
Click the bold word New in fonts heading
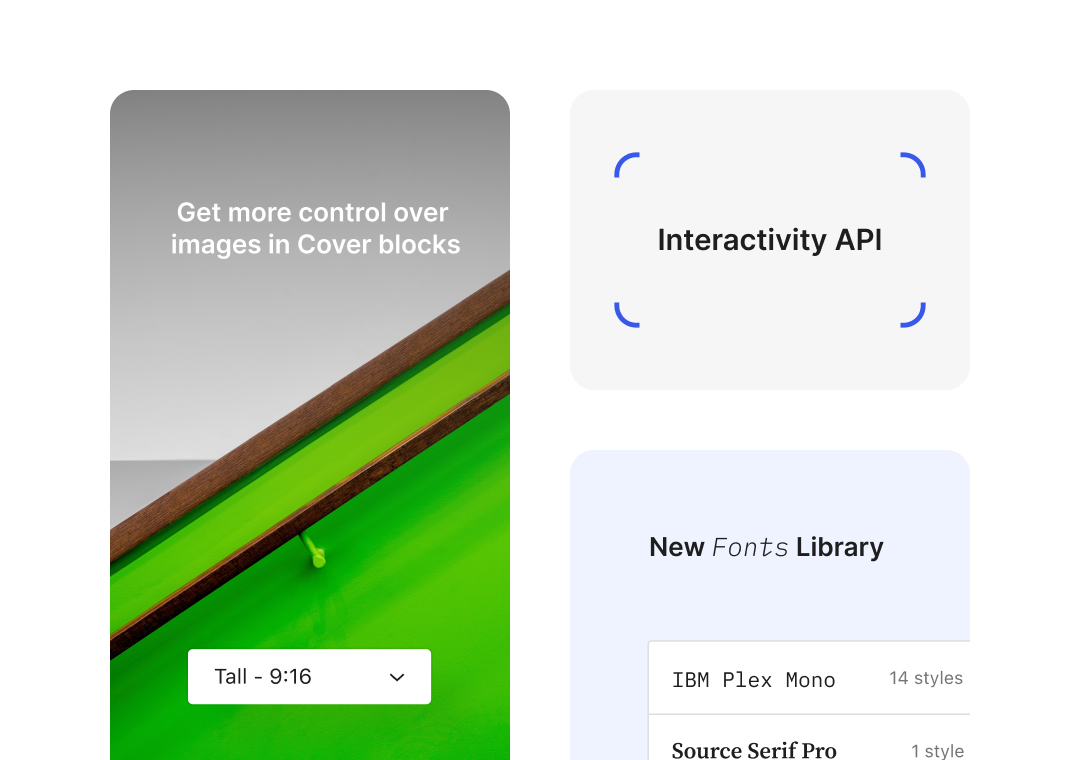pos(677,547)
